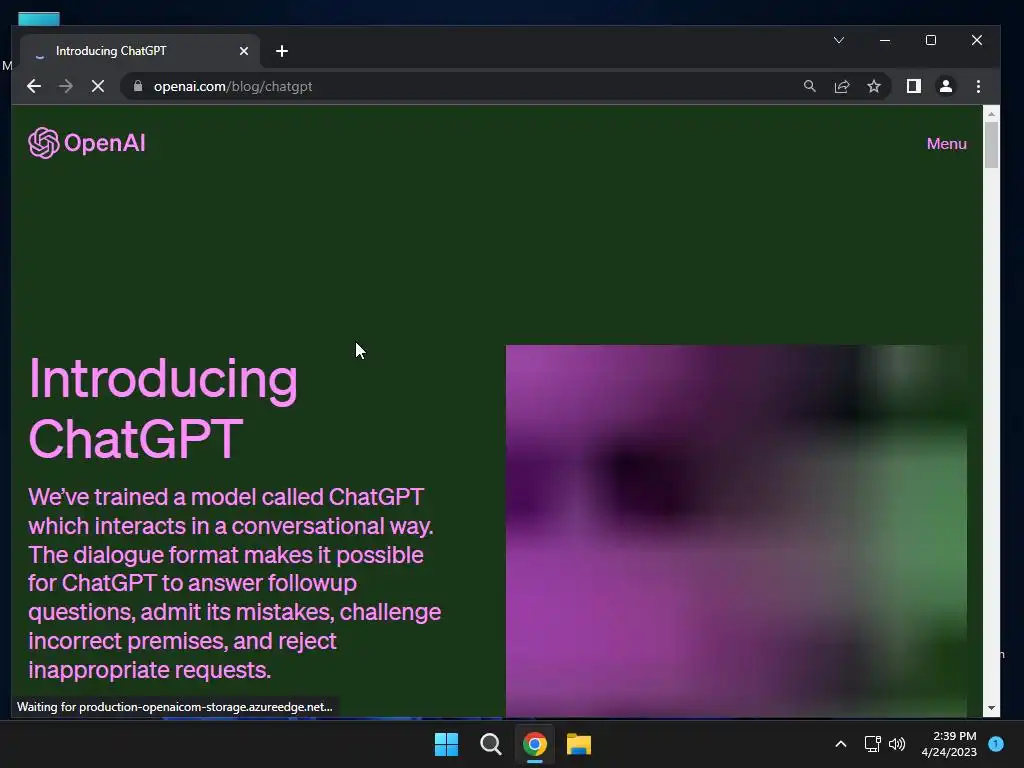Click the scrollbar down arrow
1024x768 pixels.
pyautogui.click(x=991, y=708)
